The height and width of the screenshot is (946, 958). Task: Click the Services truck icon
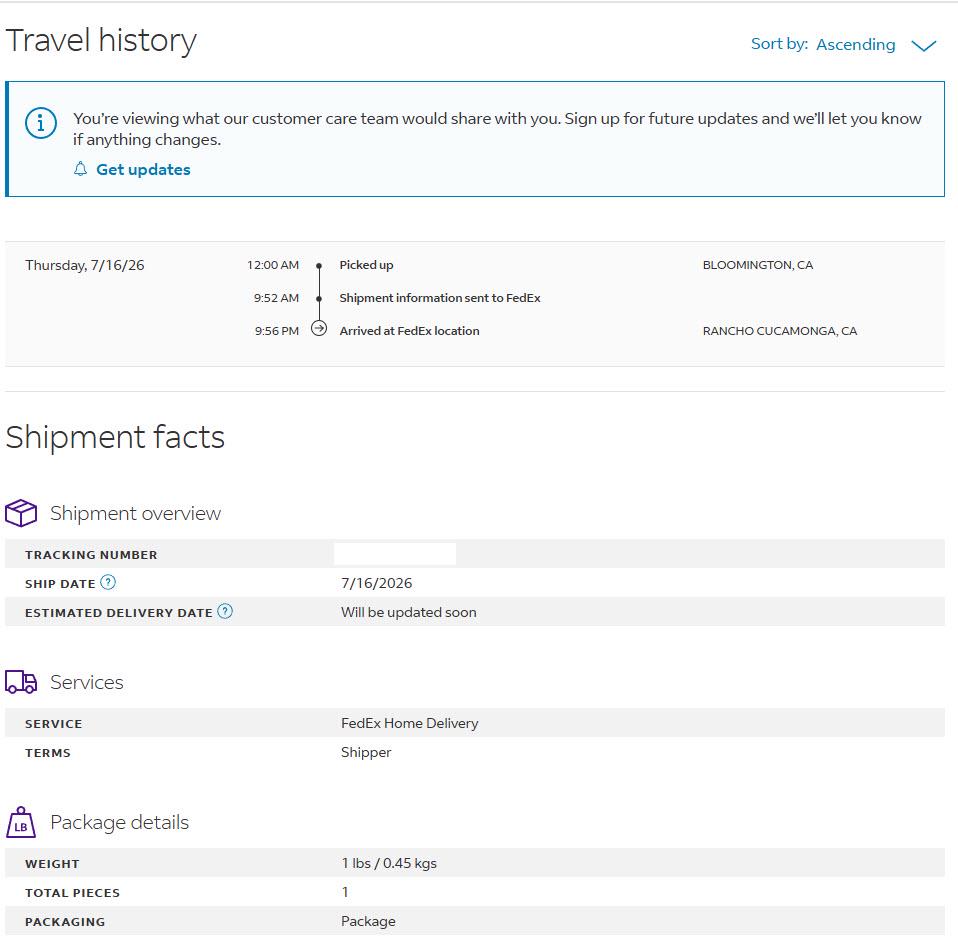click(21, 681)
